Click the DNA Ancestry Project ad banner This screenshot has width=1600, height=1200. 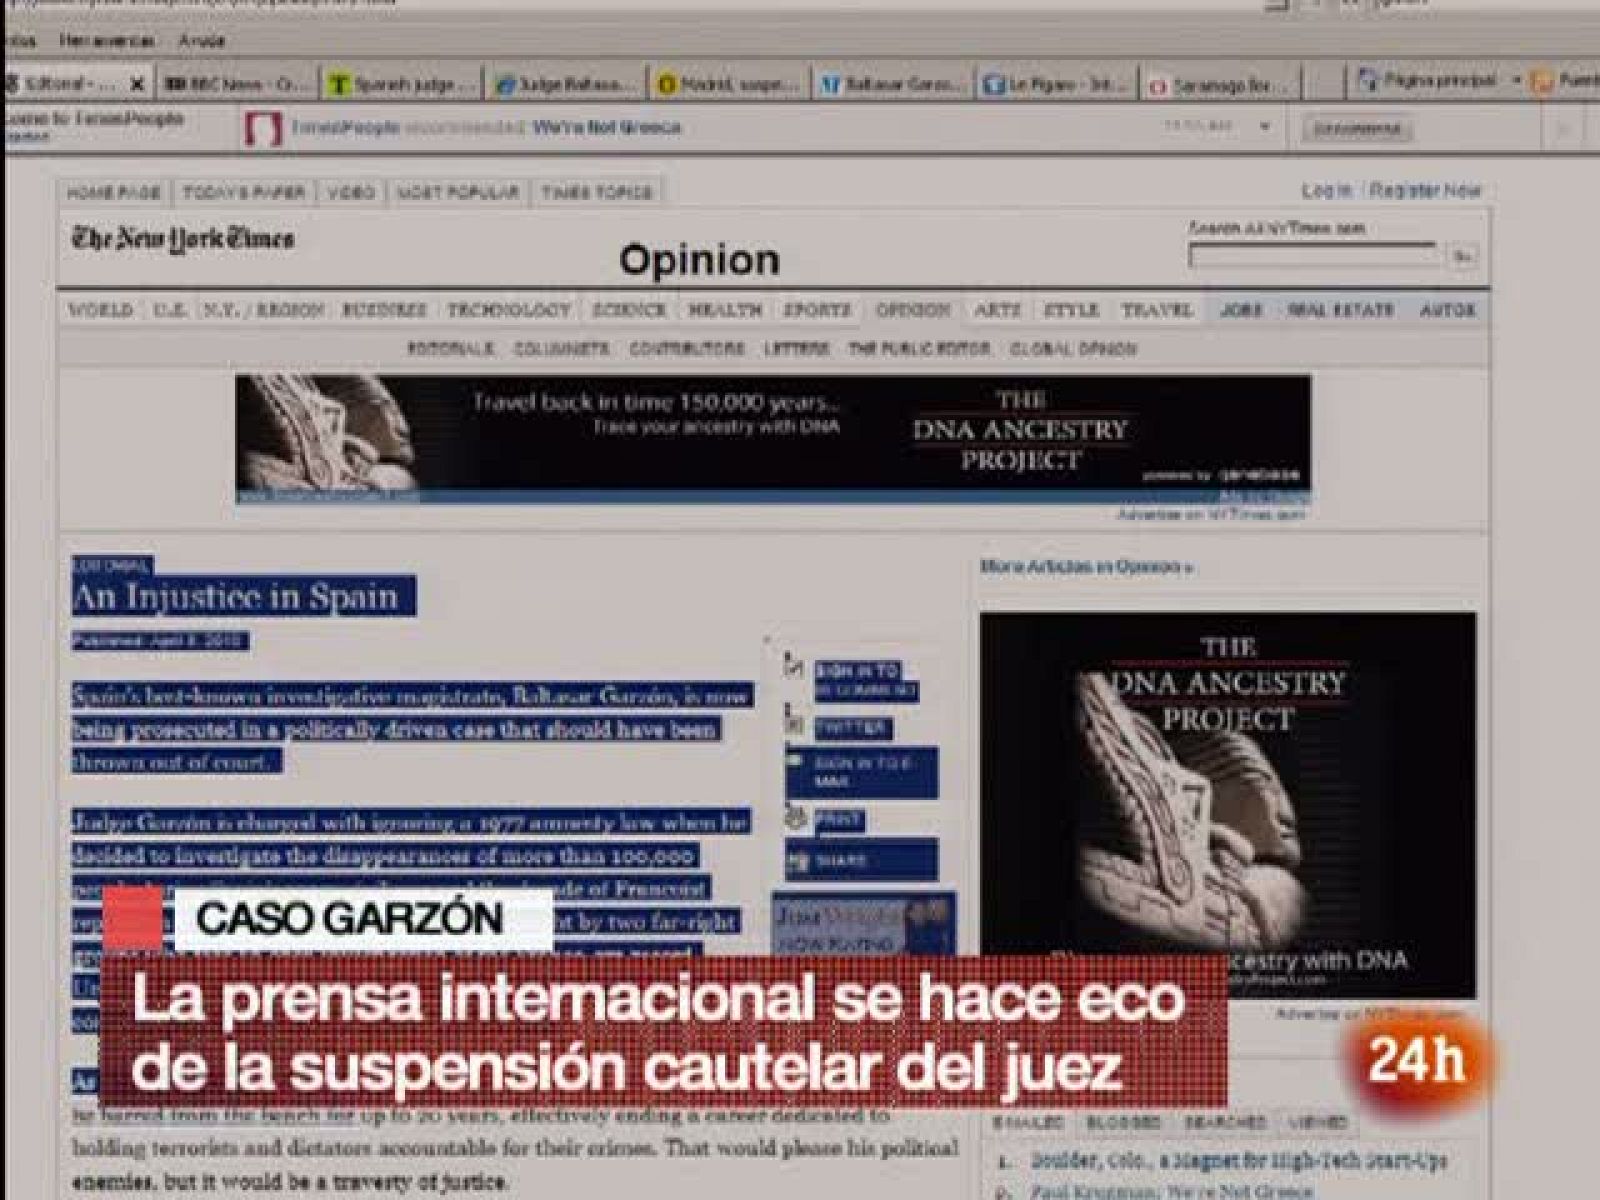coord(775,440)
